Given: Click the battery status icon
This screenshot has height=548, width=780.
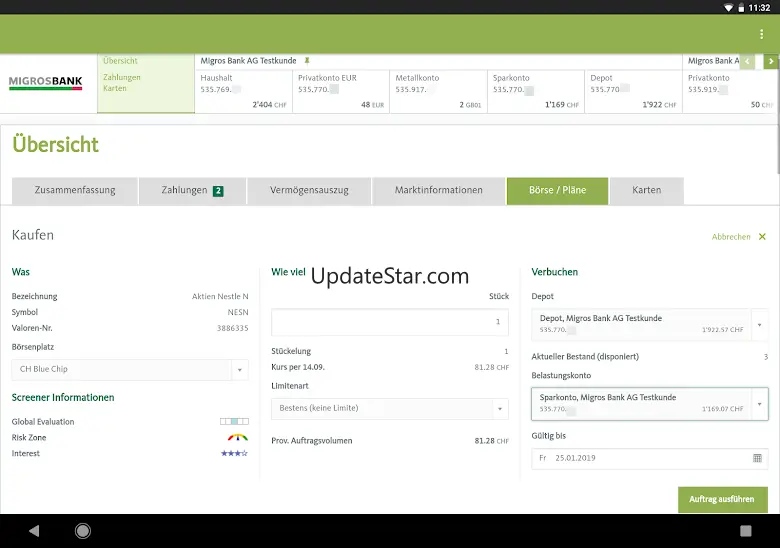Looking at the screenshot, I should tap(741, 7).
